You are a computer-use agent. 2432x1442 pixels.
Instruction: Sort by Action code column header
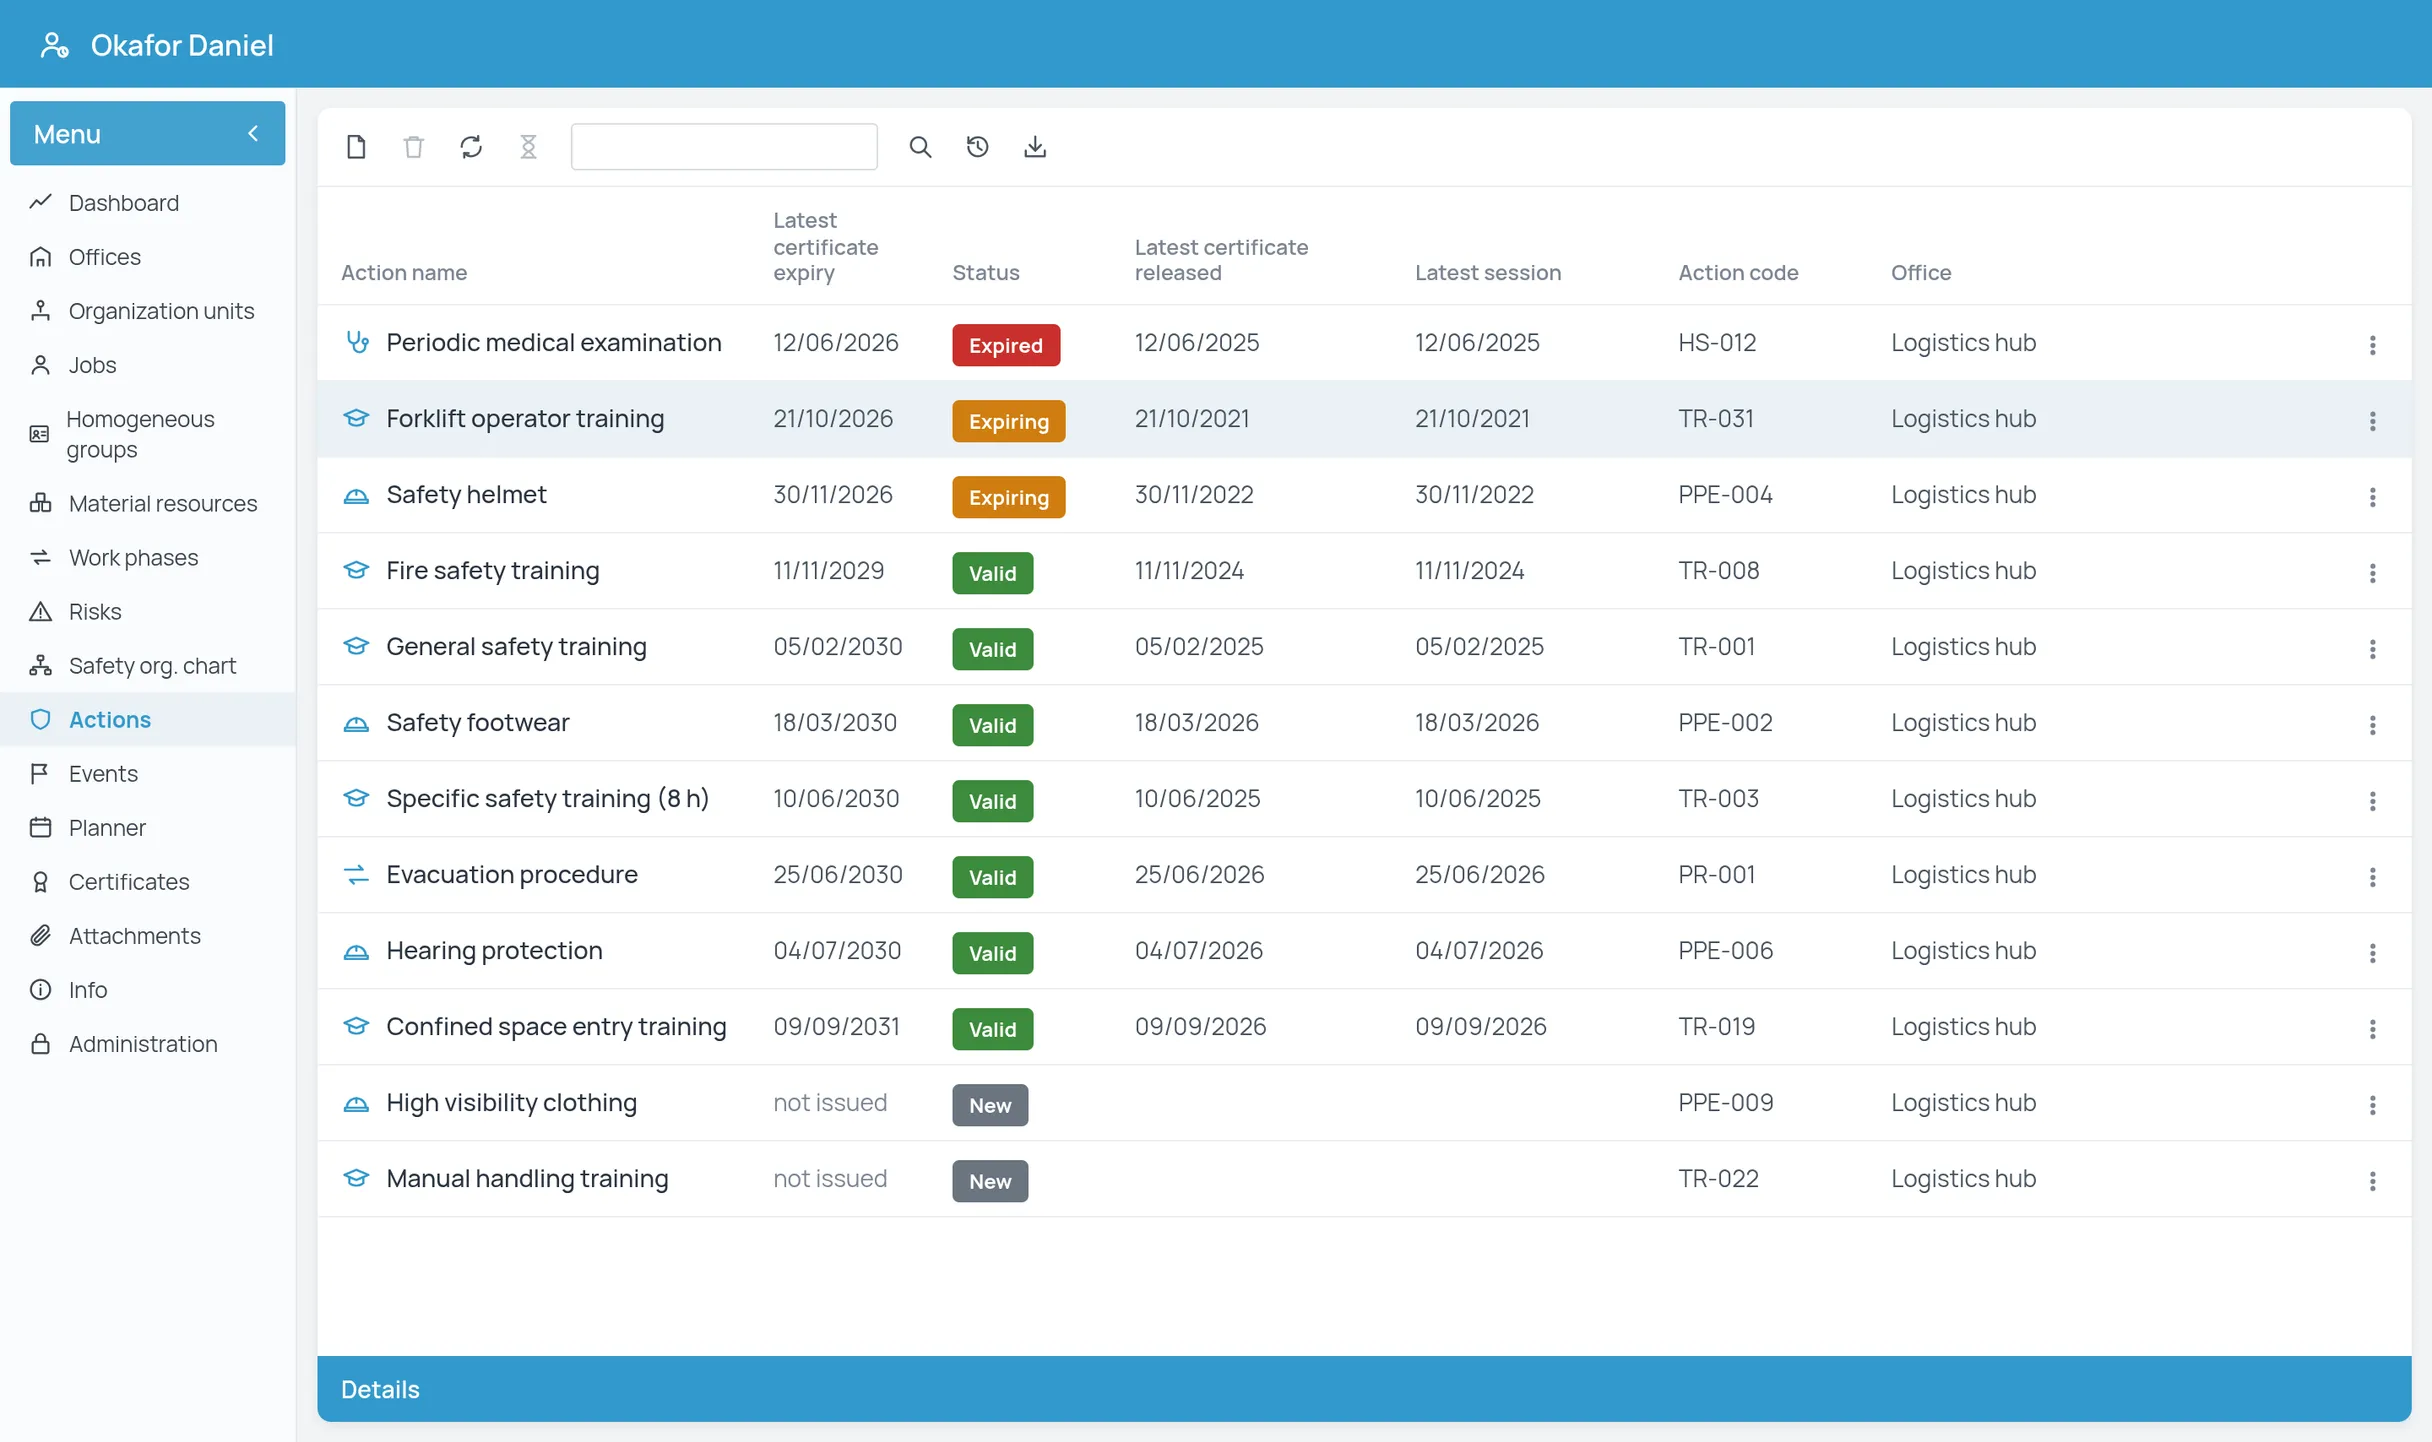1738,272
